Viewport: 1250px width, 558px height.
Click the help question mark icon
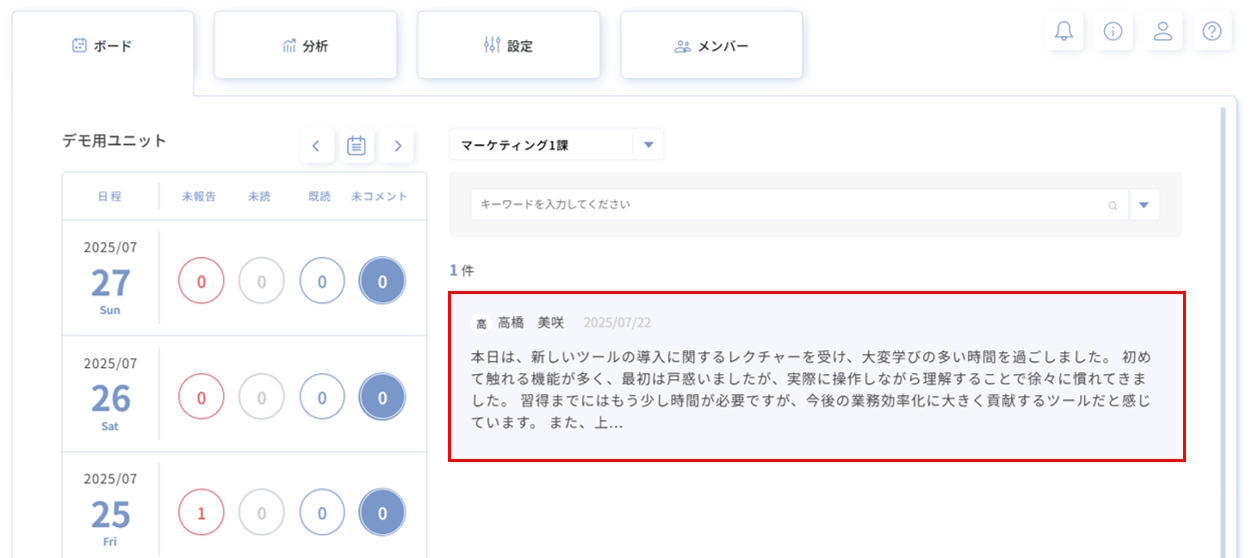[x=1212, y=31]
